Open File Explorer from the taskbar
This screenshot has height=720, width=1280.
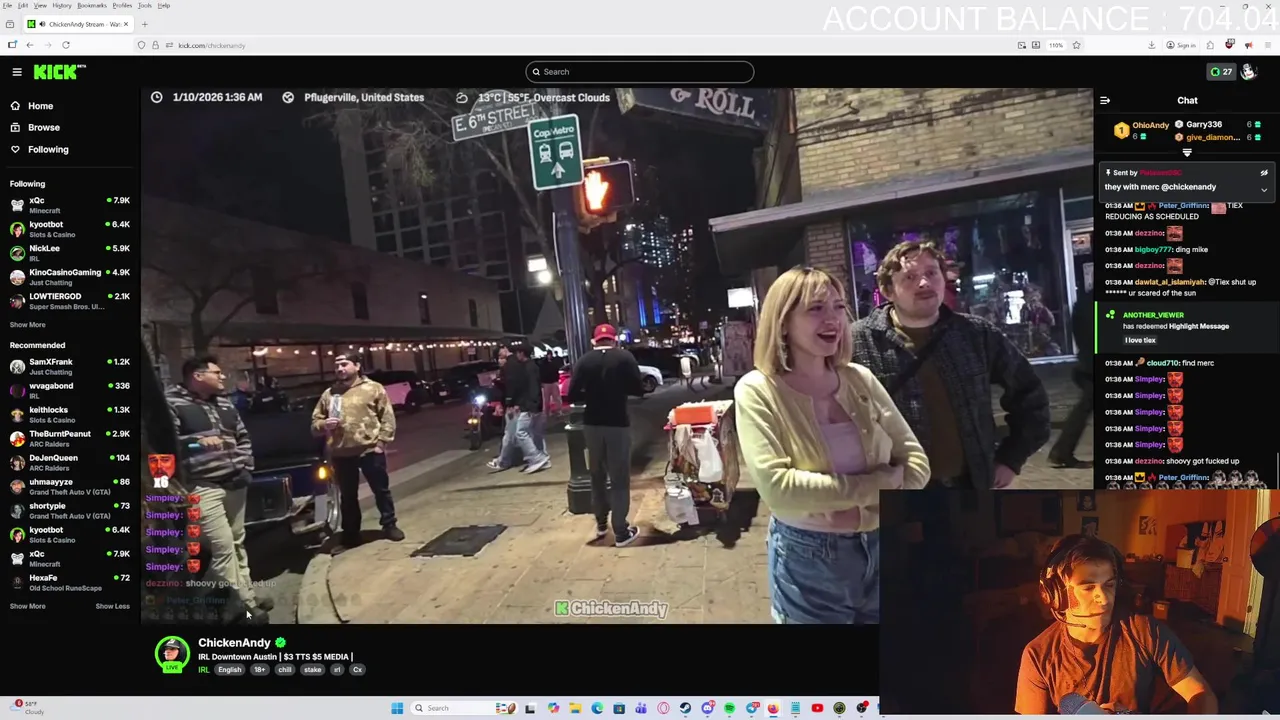coord(575,708)
